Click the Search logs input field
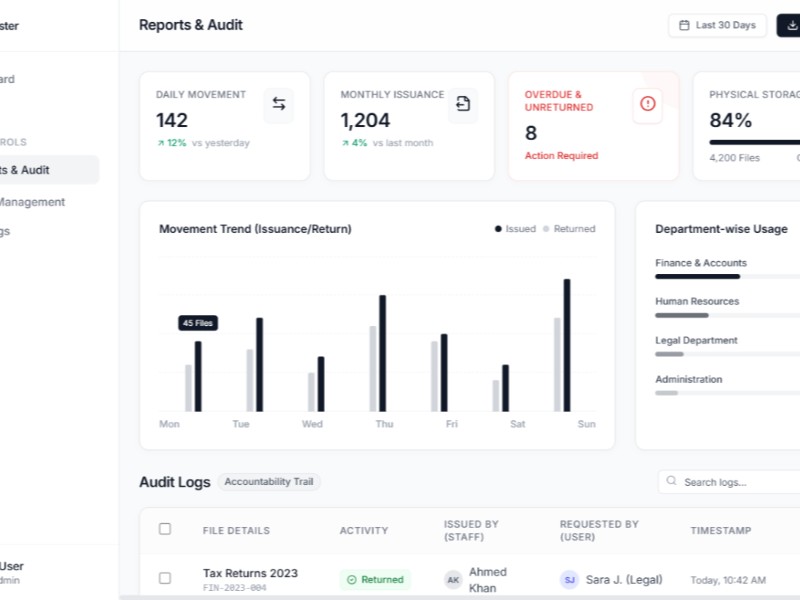This screenshot has height=600, width=800. (730, 481)
